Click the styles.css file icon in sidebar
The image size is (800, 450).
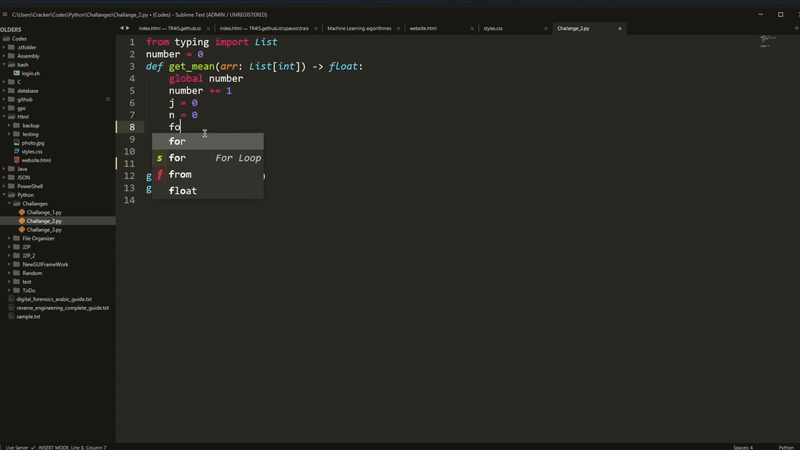point(16,151)
